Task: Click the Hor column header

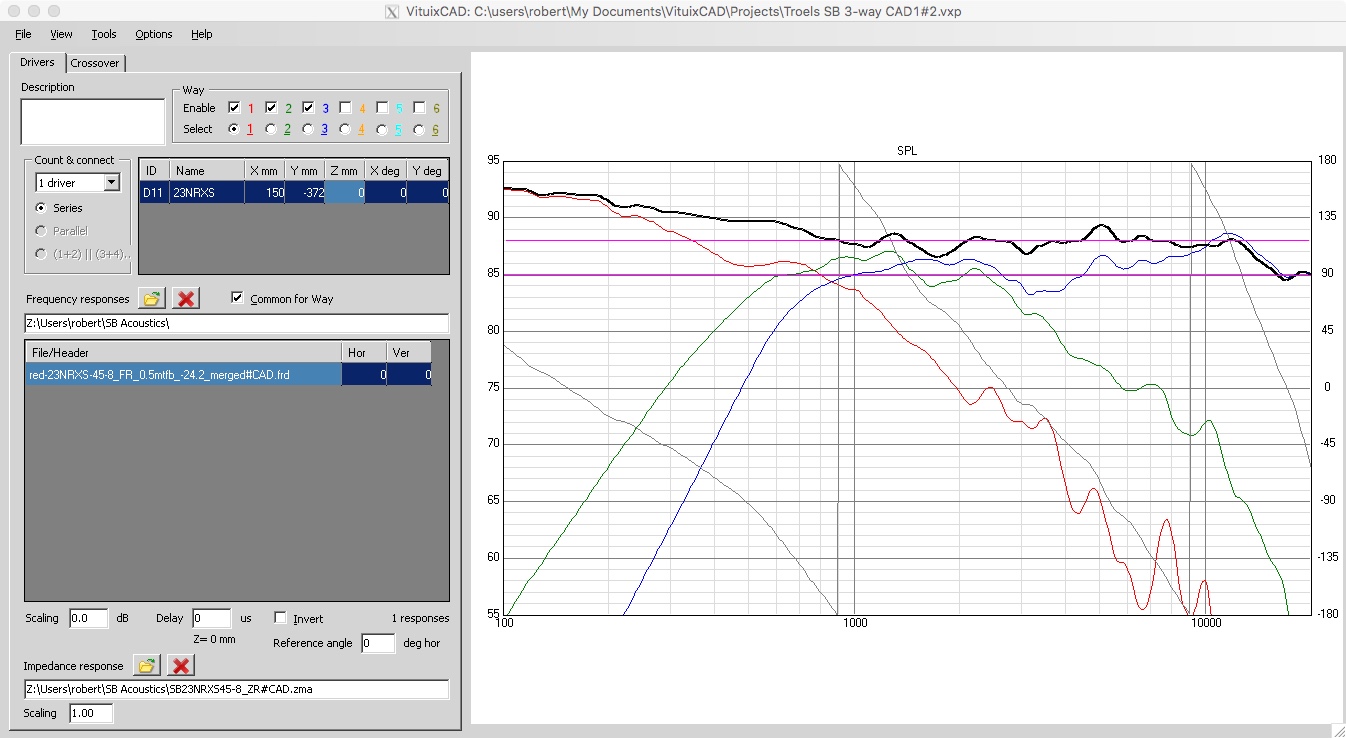Action: coord(364,352)
